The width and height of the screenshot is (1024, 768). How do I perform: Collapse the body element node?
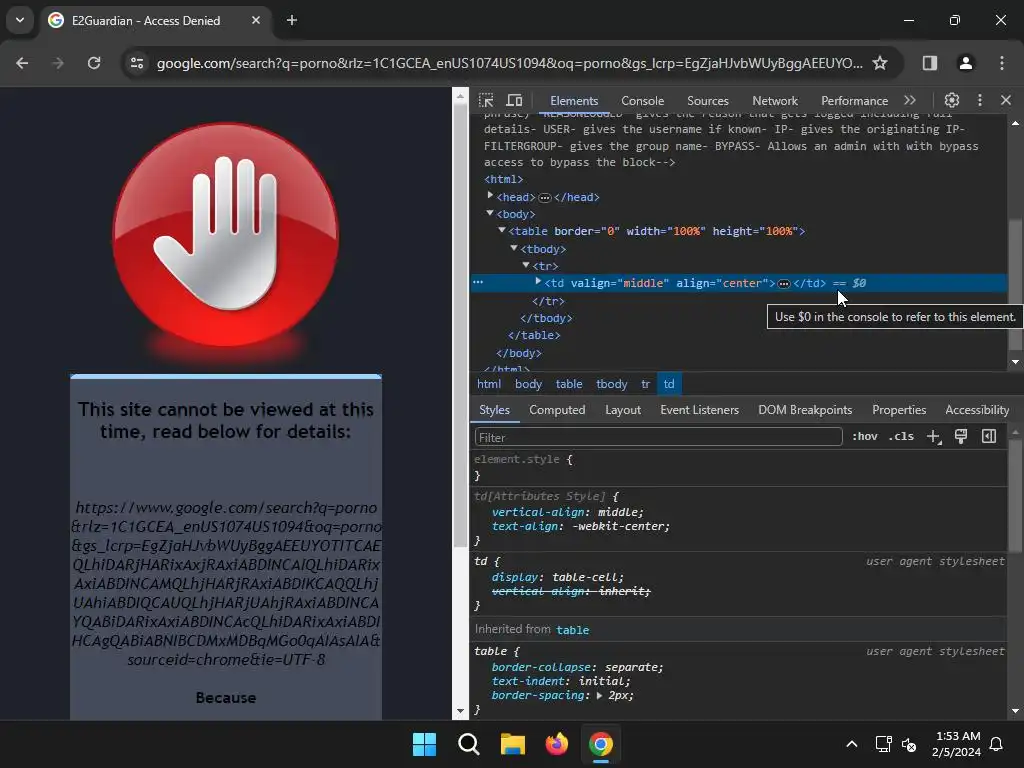click(490, 213)
